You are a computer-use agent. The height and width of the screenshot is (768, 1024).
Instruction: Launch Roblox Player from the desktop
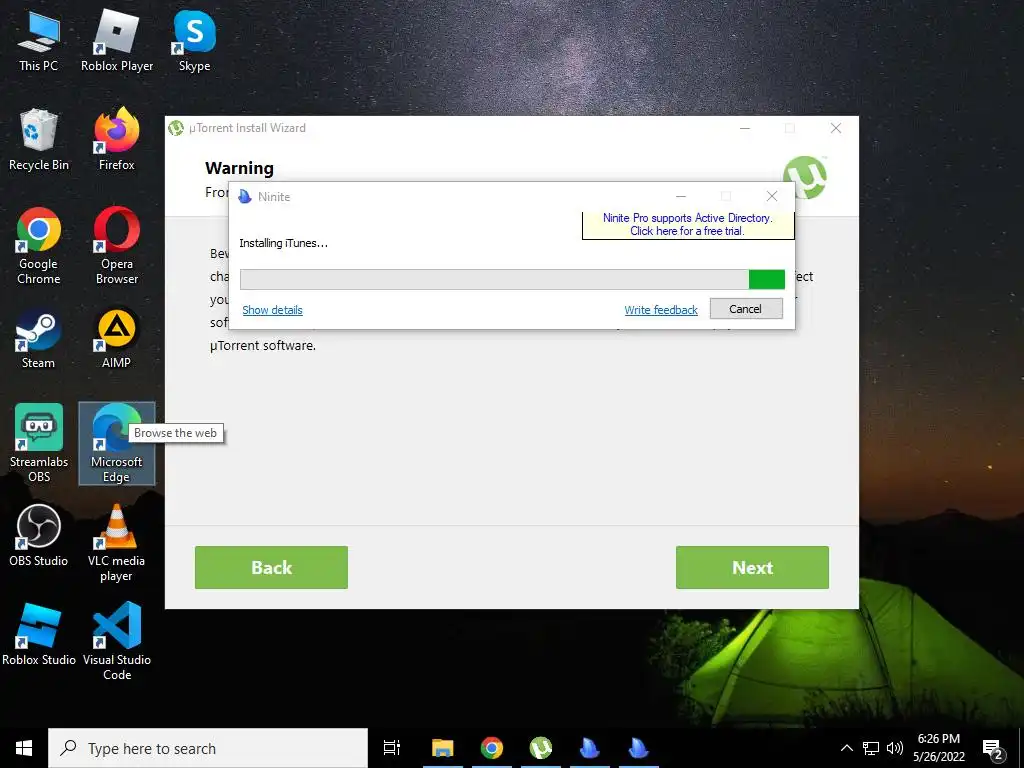click(117, 42)
